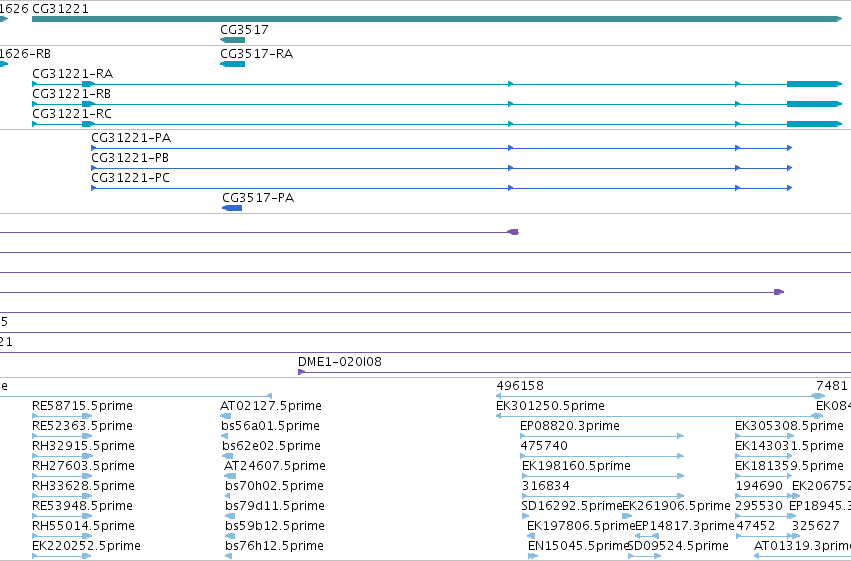Click the CG31221-RA transcript label
The image size is (851, 561).
pyautogui.click(x=73, y=74)
